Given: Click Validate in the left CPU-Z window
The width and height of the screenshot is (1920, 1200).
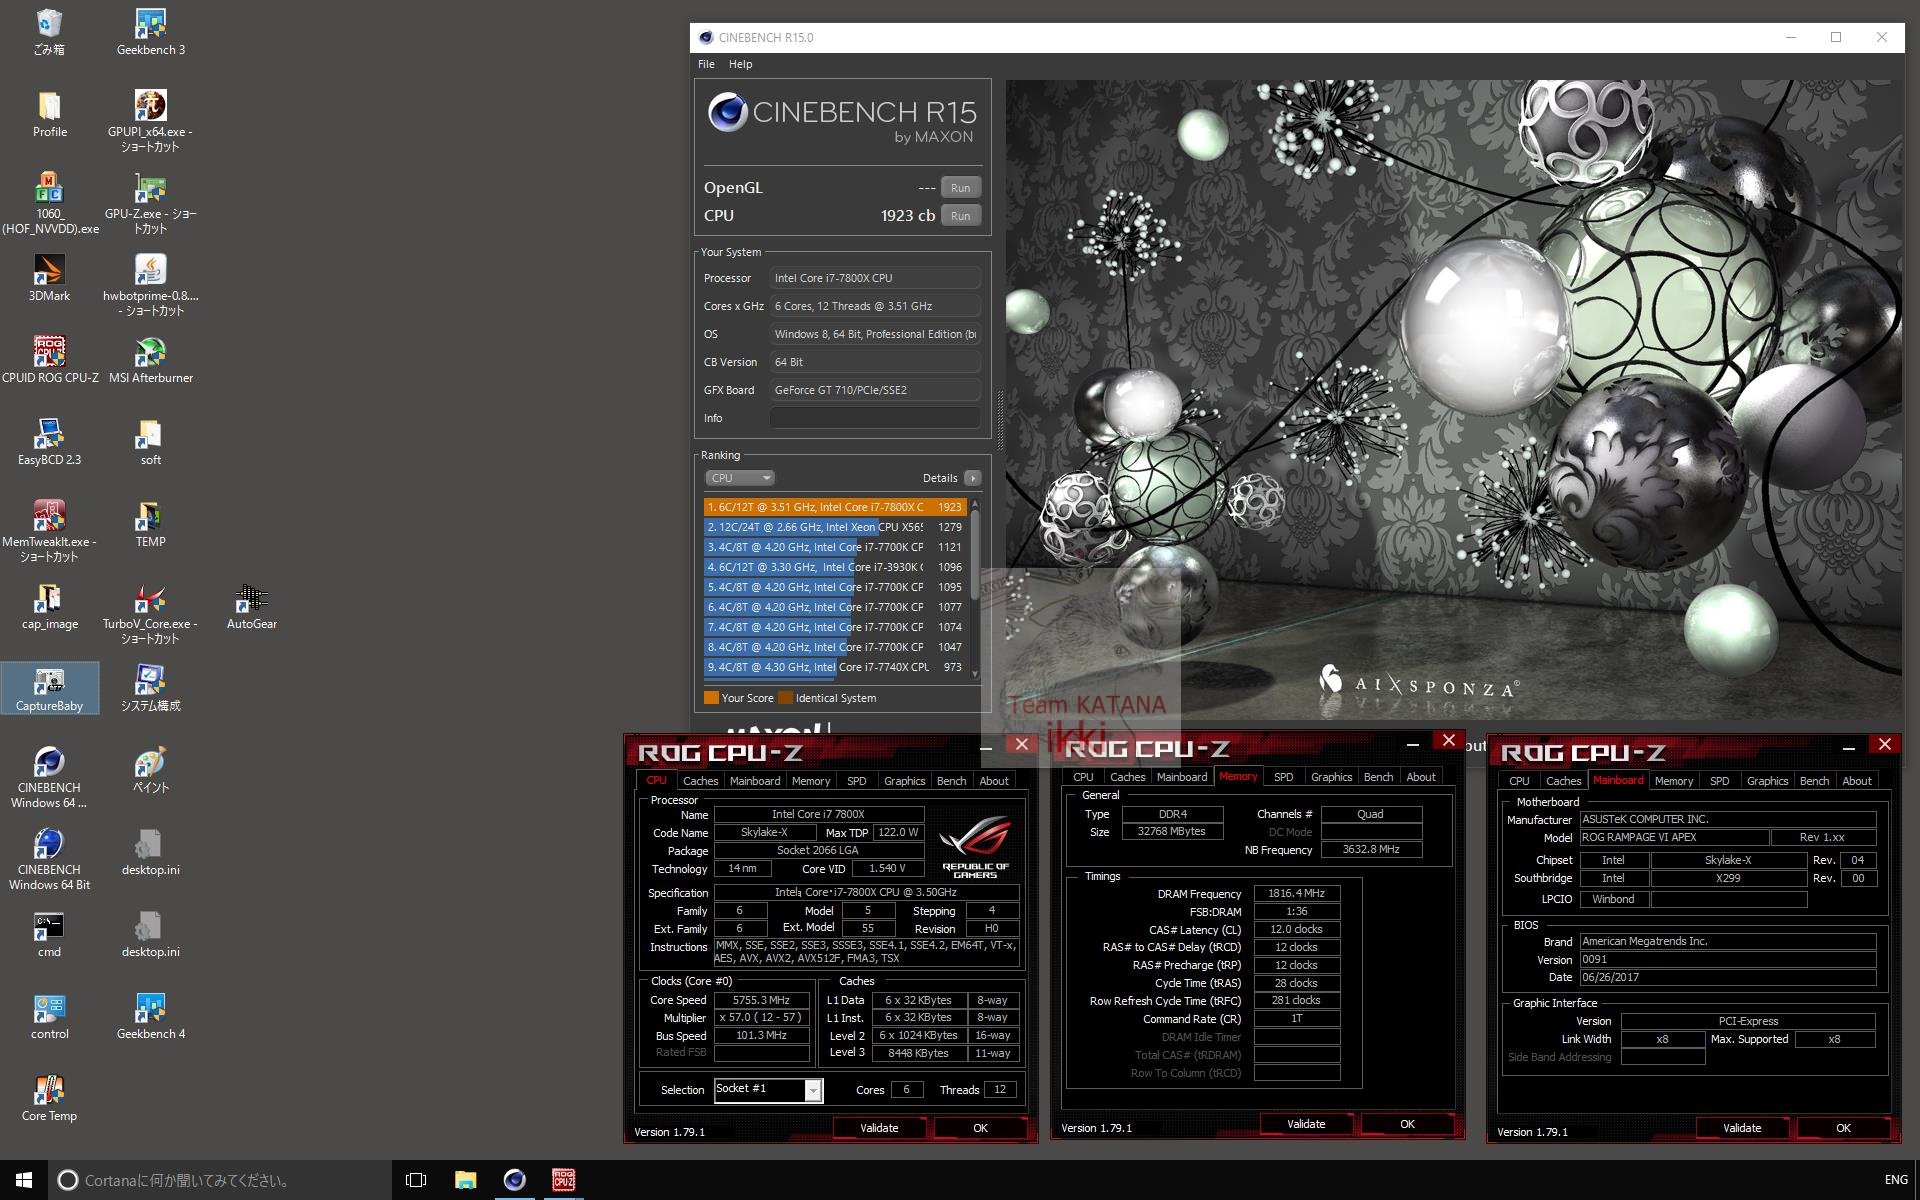Looking at the screenshot, I should pos(879,1128).
